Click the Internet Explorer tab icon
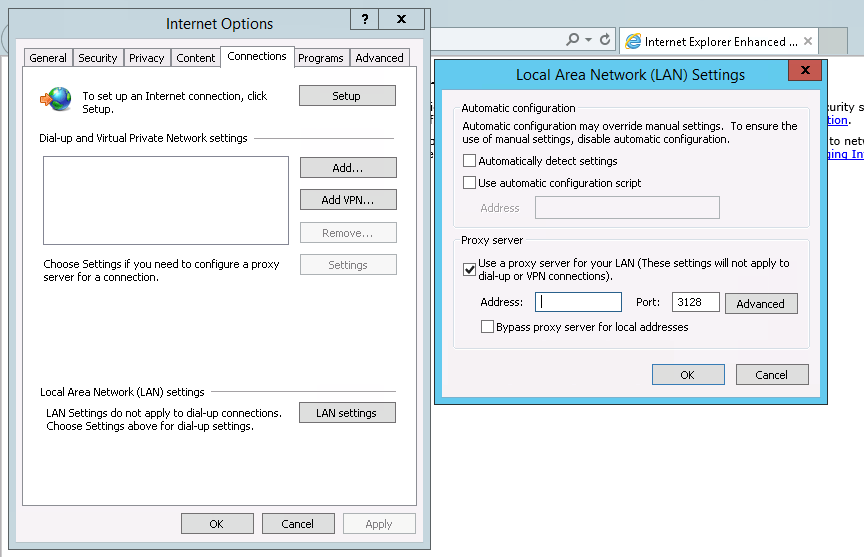 click(x=633, y=42)
